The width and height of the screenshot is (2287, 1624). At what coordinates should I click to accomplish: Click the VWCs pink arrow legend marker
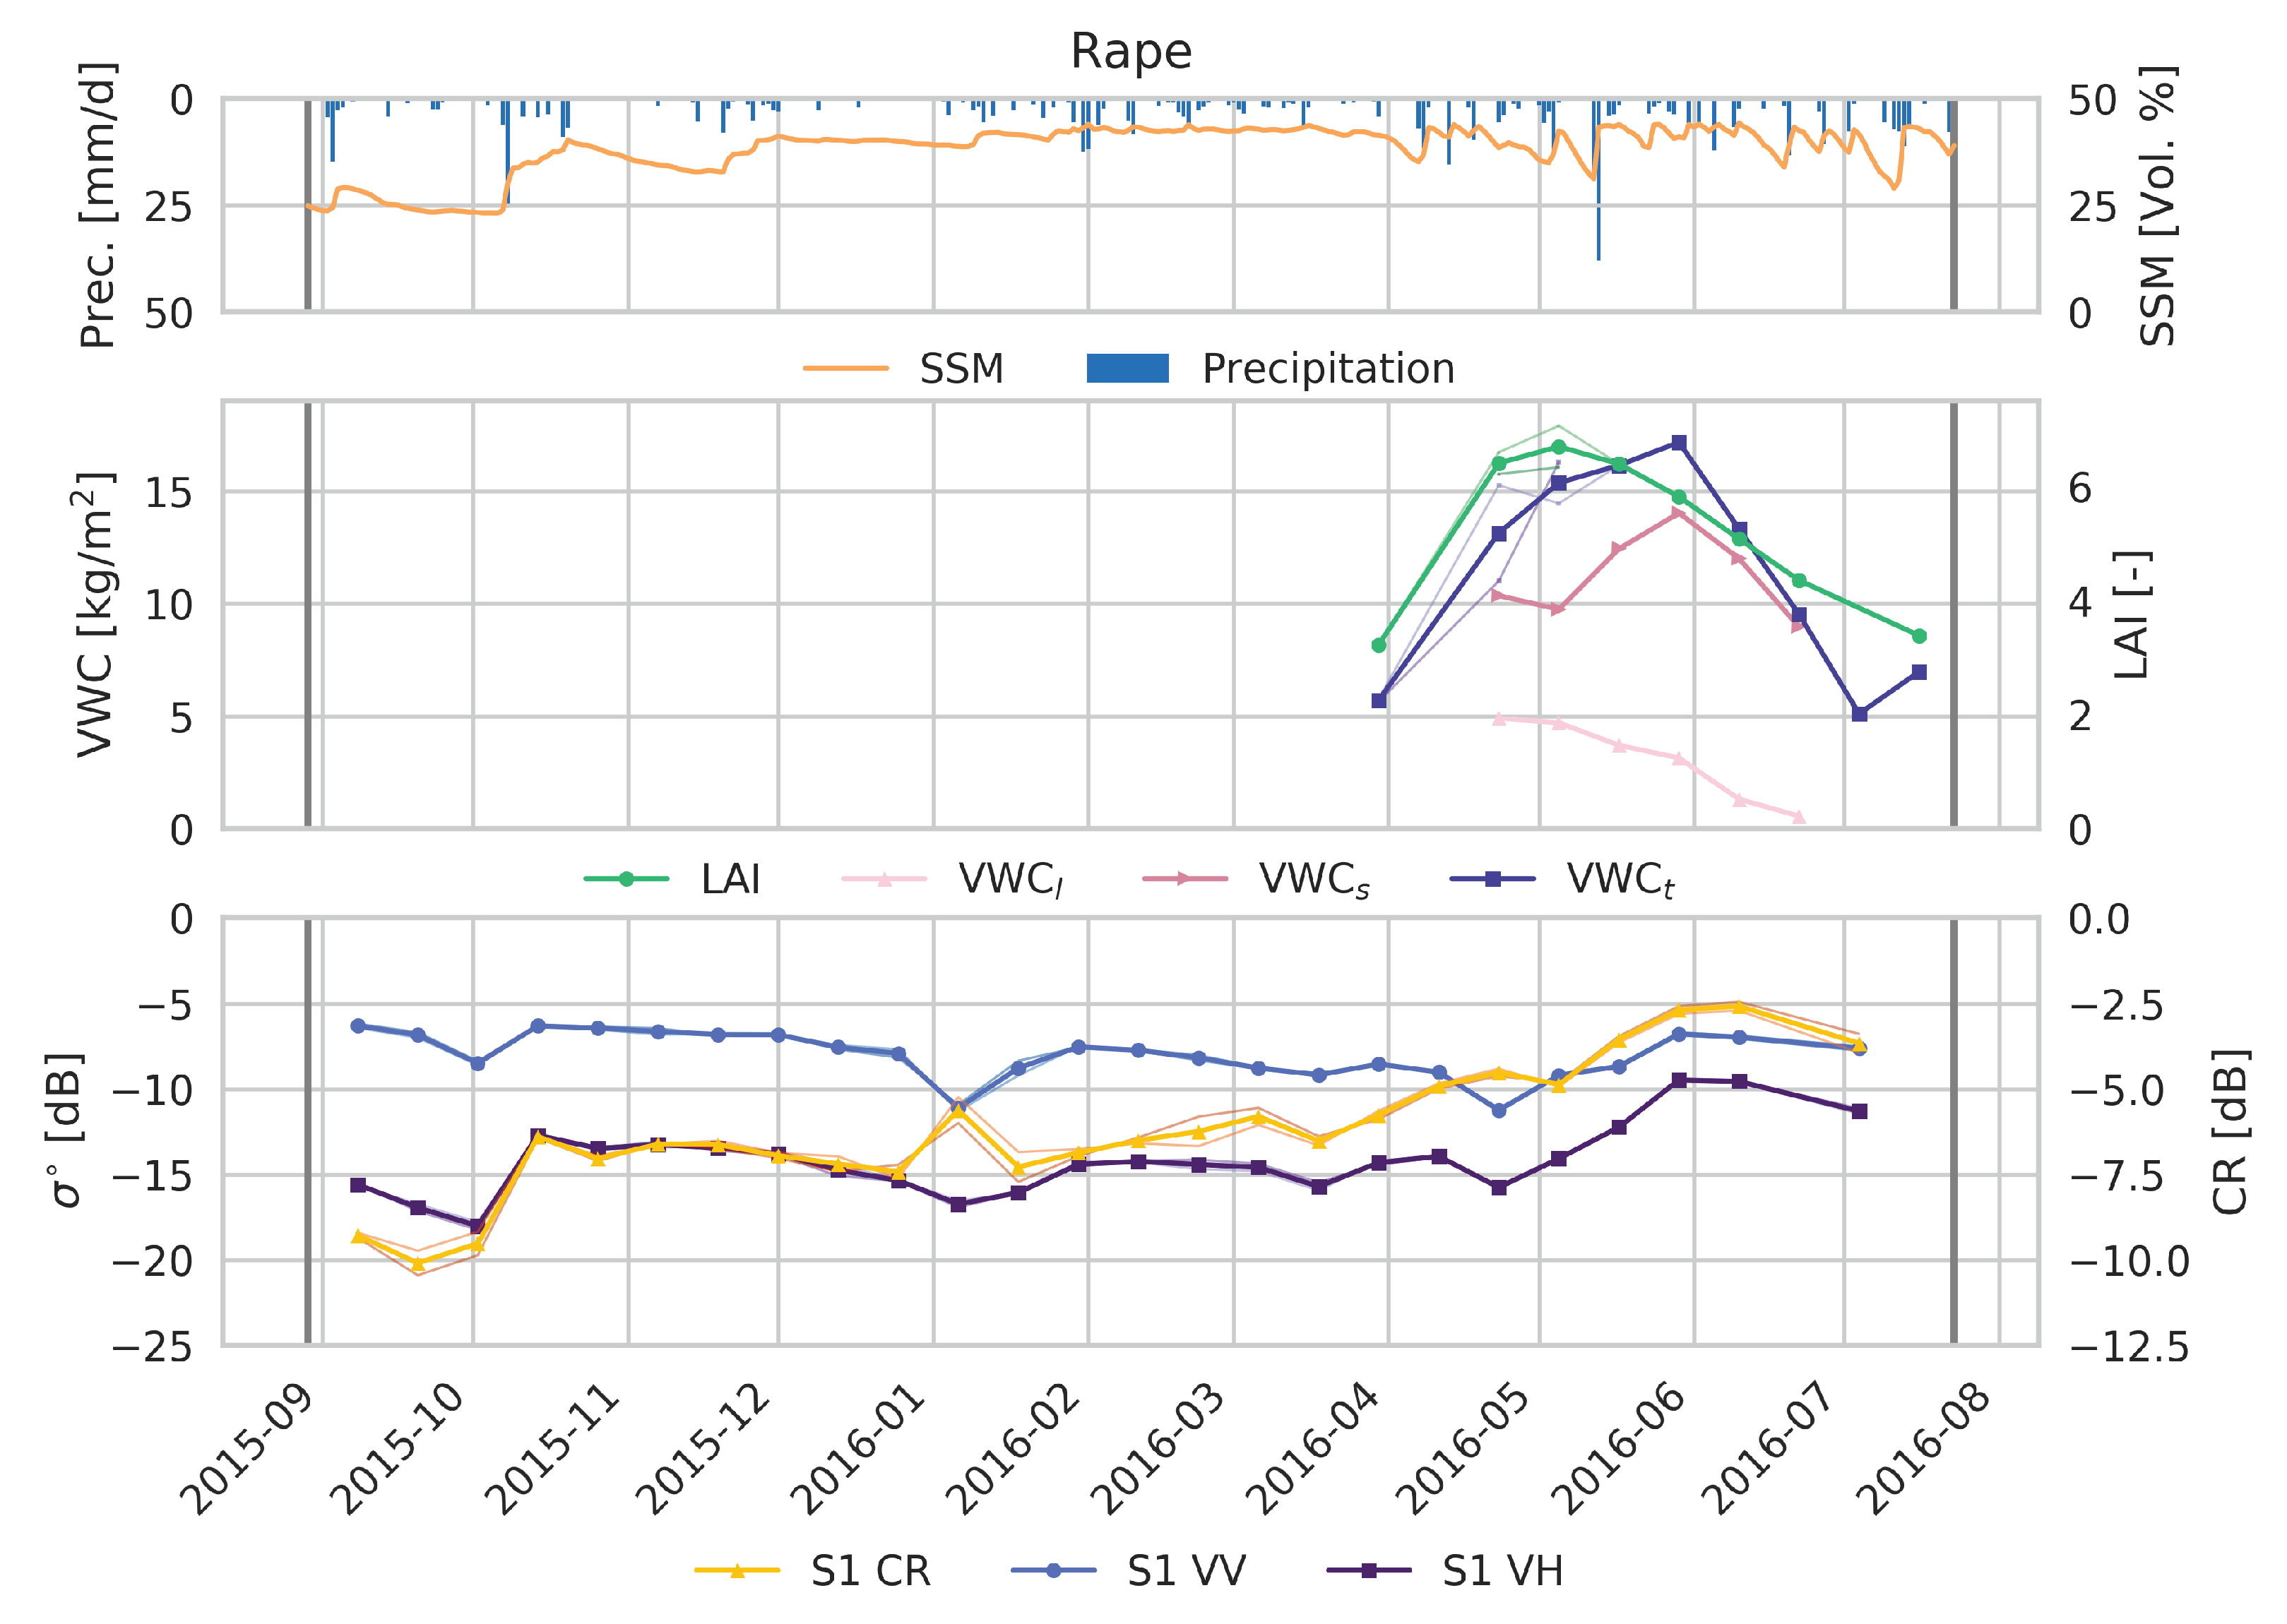pos(1184,879)
